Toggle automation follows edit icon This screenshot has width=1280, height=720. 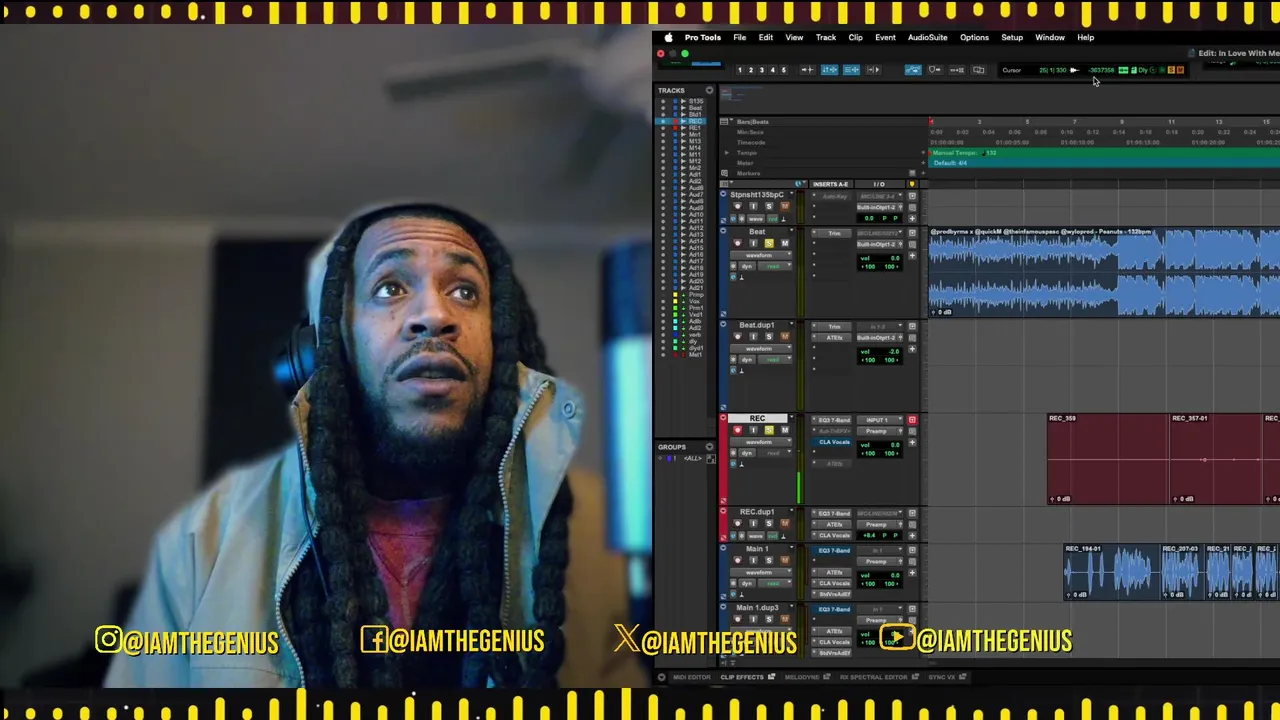click(913, 70)
